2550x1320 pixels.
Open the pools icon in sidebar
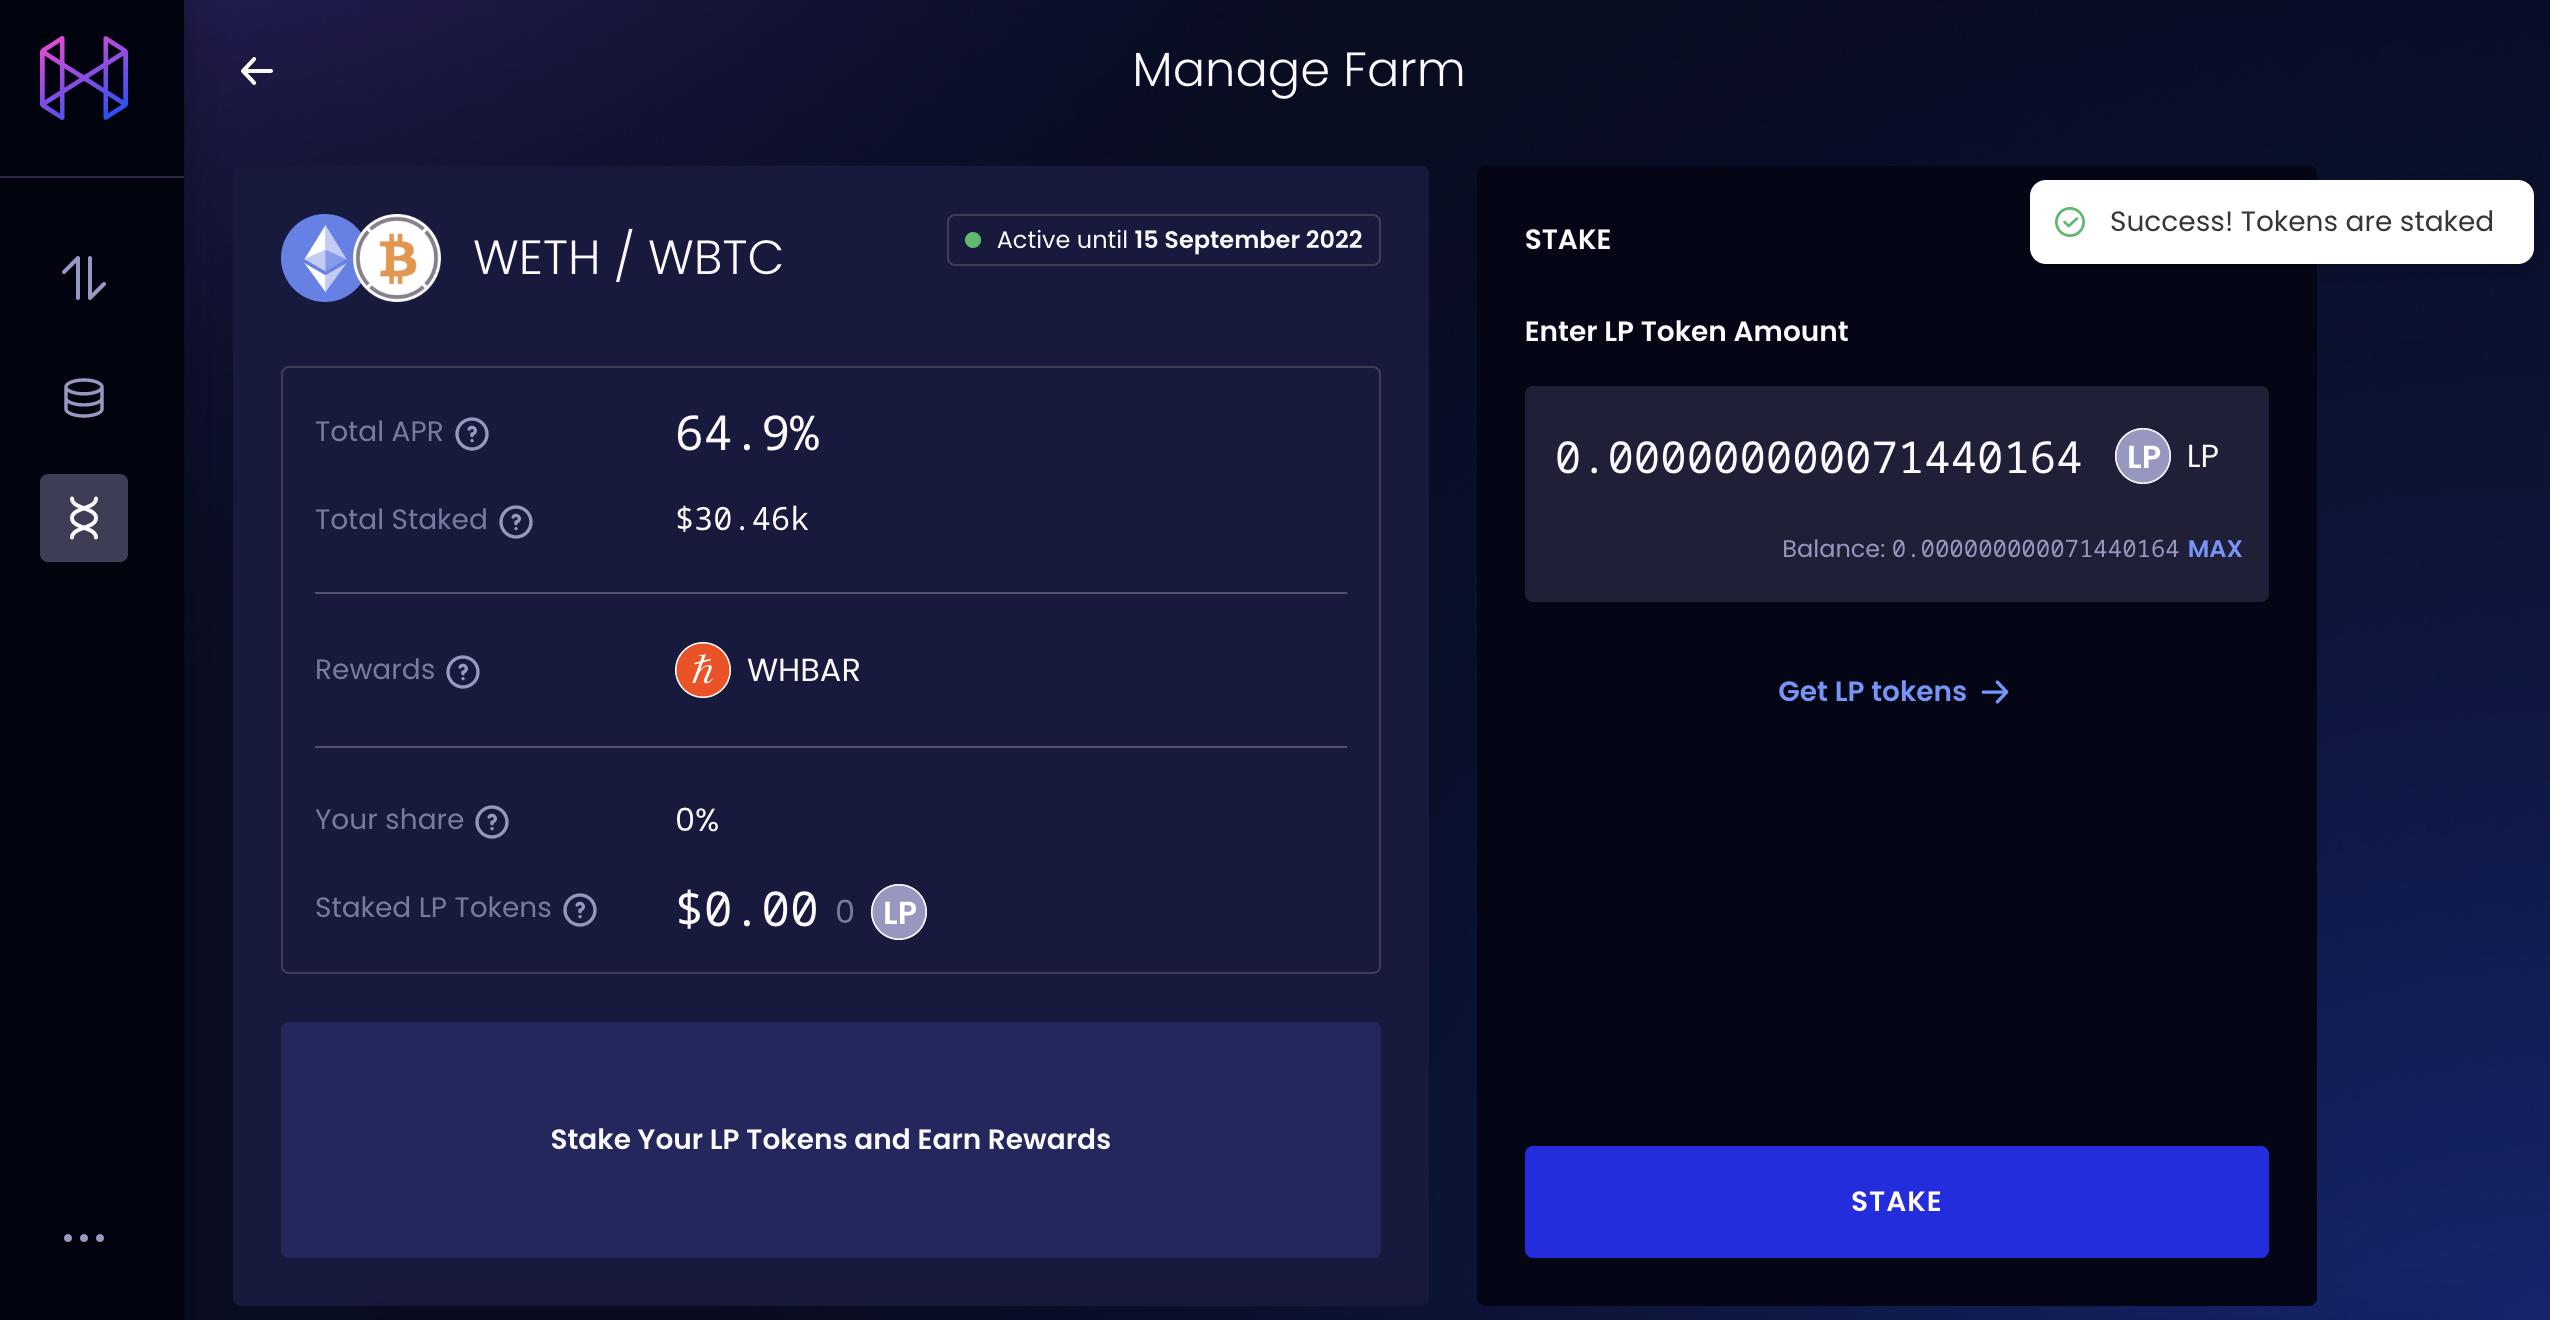(x=84, y=398)
